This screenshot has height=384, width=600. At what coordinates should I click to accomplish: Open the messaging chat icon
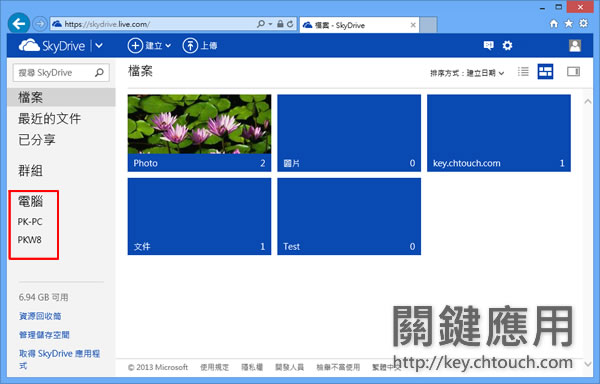[488, 46]
